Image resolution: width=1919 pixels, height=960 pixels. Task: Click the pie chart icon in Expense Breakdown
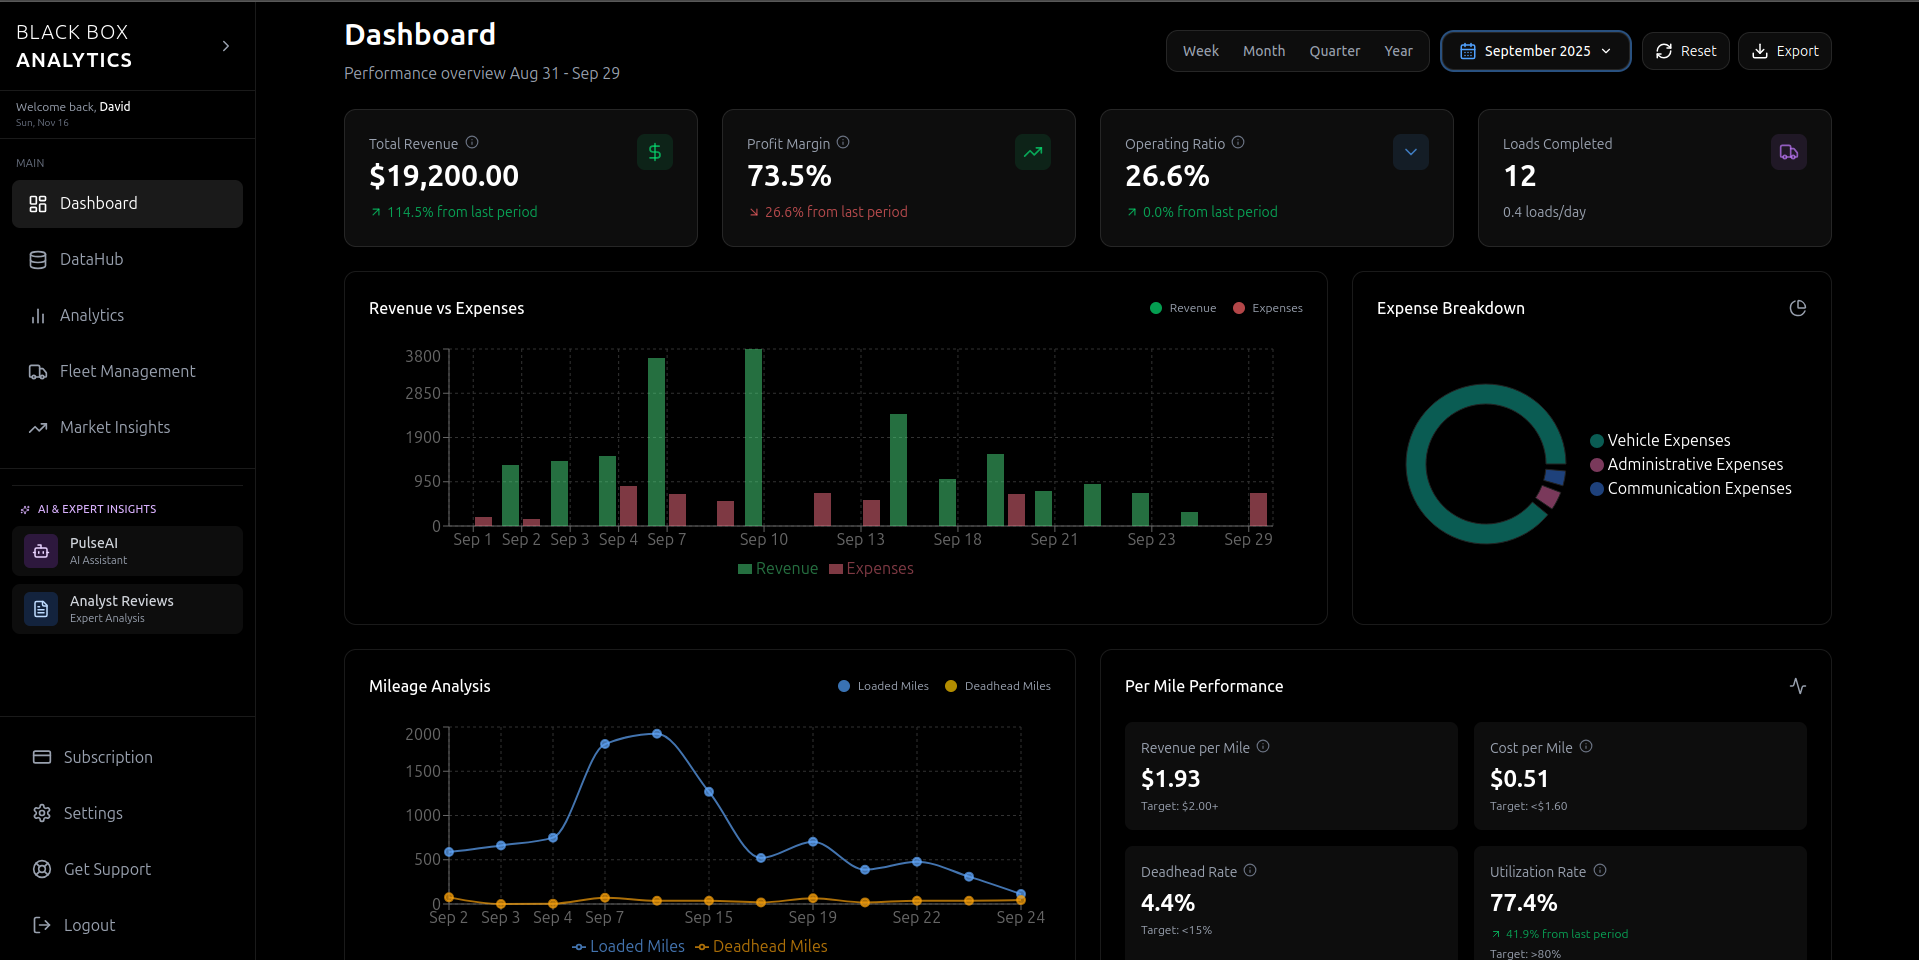1798,308
